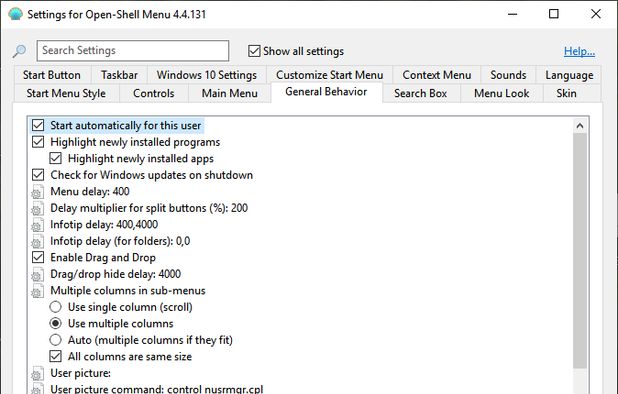Open the Context Menu tab
Viewport: 618px width, 394px height.
pyautogui.click(x=437, y=75)
